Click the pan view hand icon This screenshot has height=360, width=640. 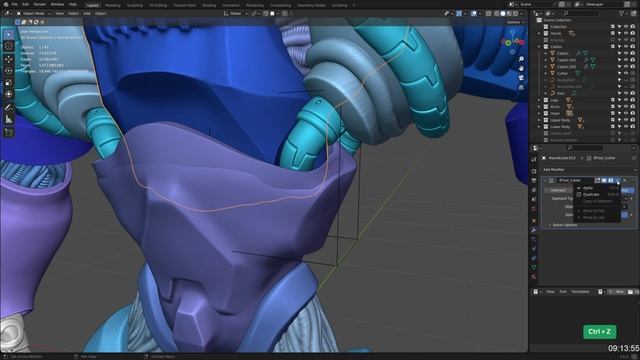521,69
